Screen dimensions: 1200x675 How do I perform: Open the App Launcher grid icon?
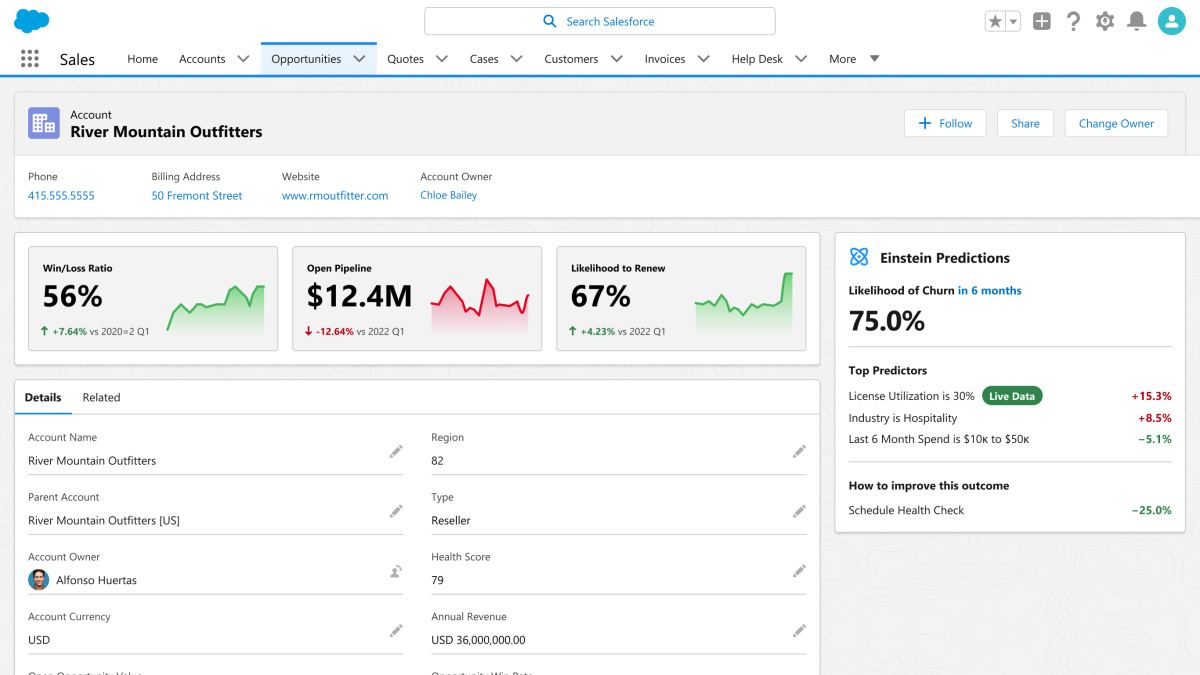30,59
